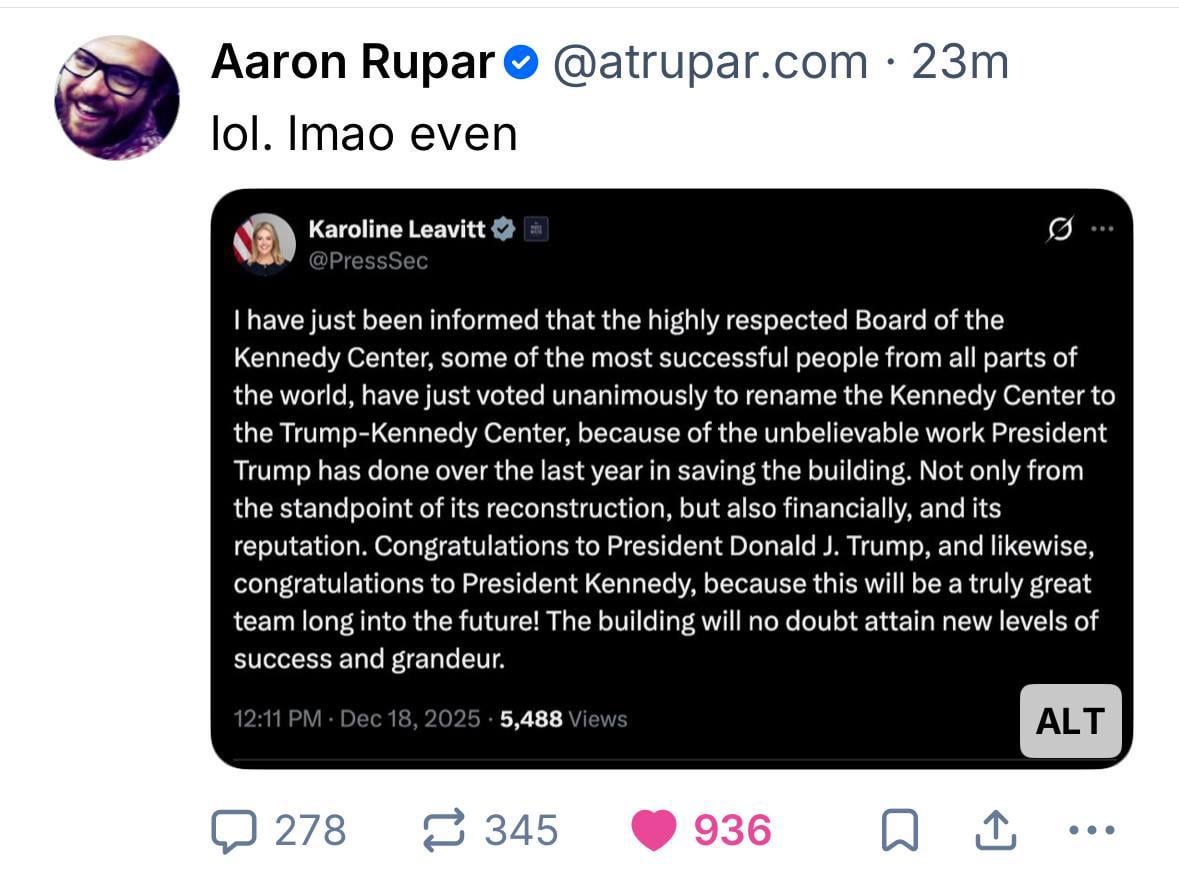
Task: Click the 23m post timestamp
Action: [x=961, y=64]
